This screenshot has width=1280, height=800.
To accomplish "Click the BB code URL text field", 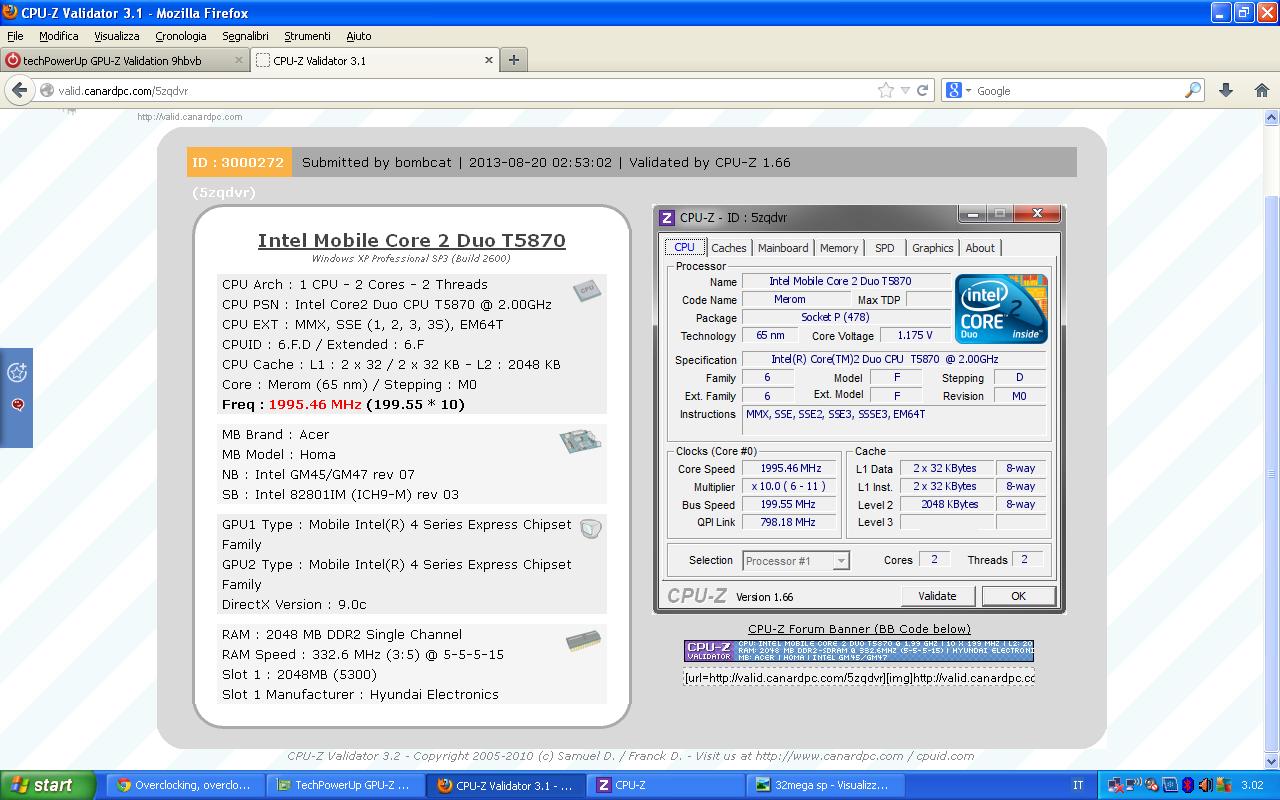I will 858,678.
